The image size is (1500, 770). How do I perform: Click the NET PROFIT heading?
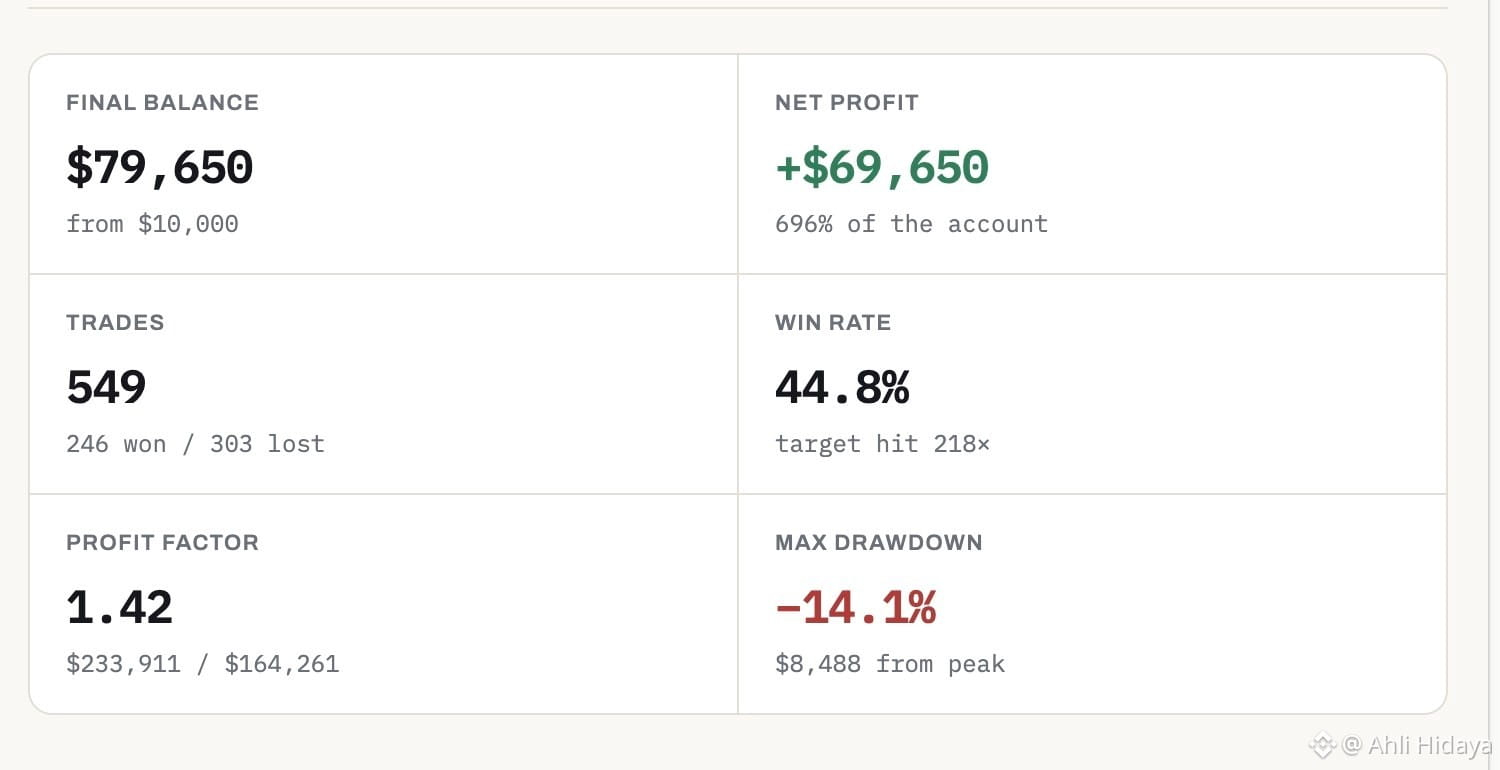tap(846, 102)
